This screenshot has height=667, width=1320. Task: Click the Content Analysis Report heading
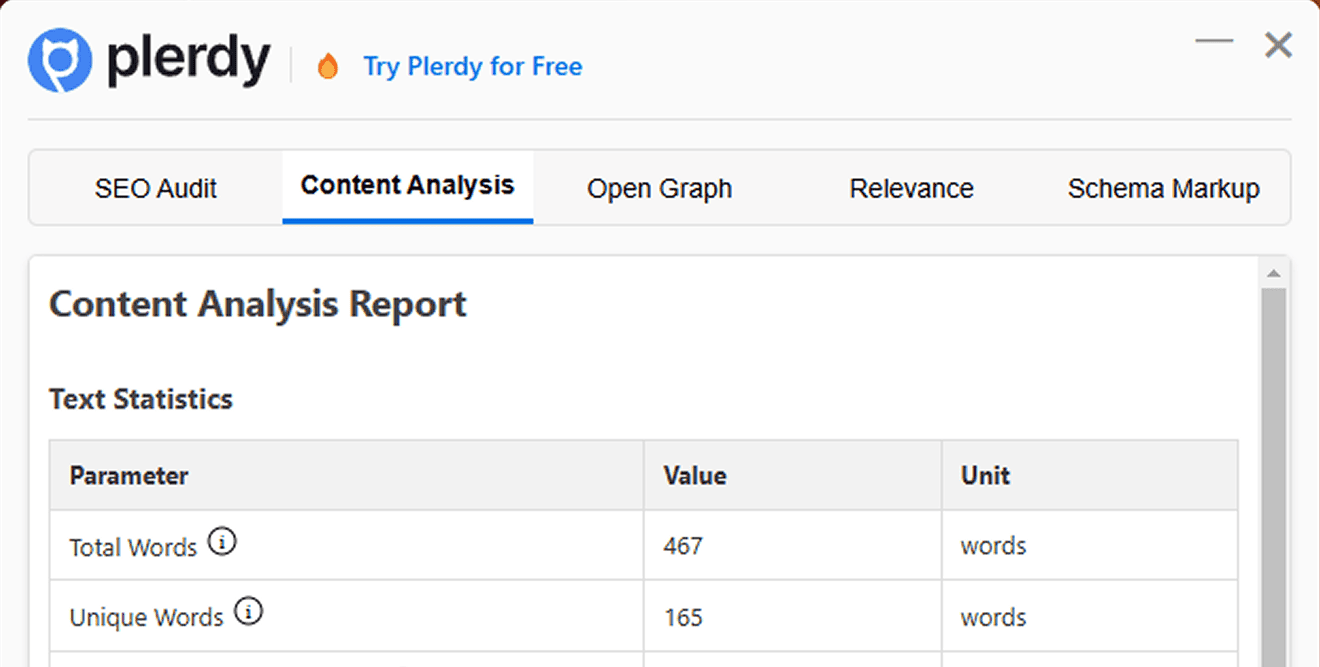[x=257, y=304]
